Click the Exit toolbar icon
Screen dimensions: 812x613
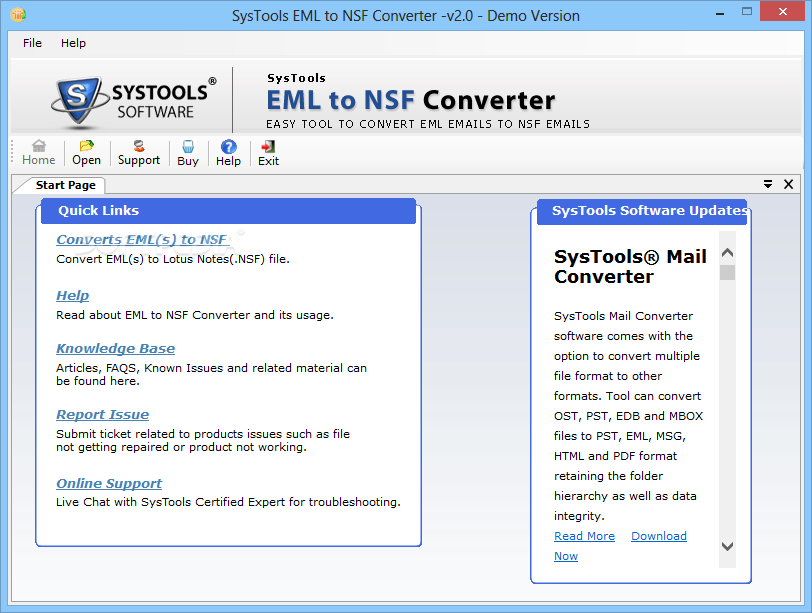click(268, 153)
